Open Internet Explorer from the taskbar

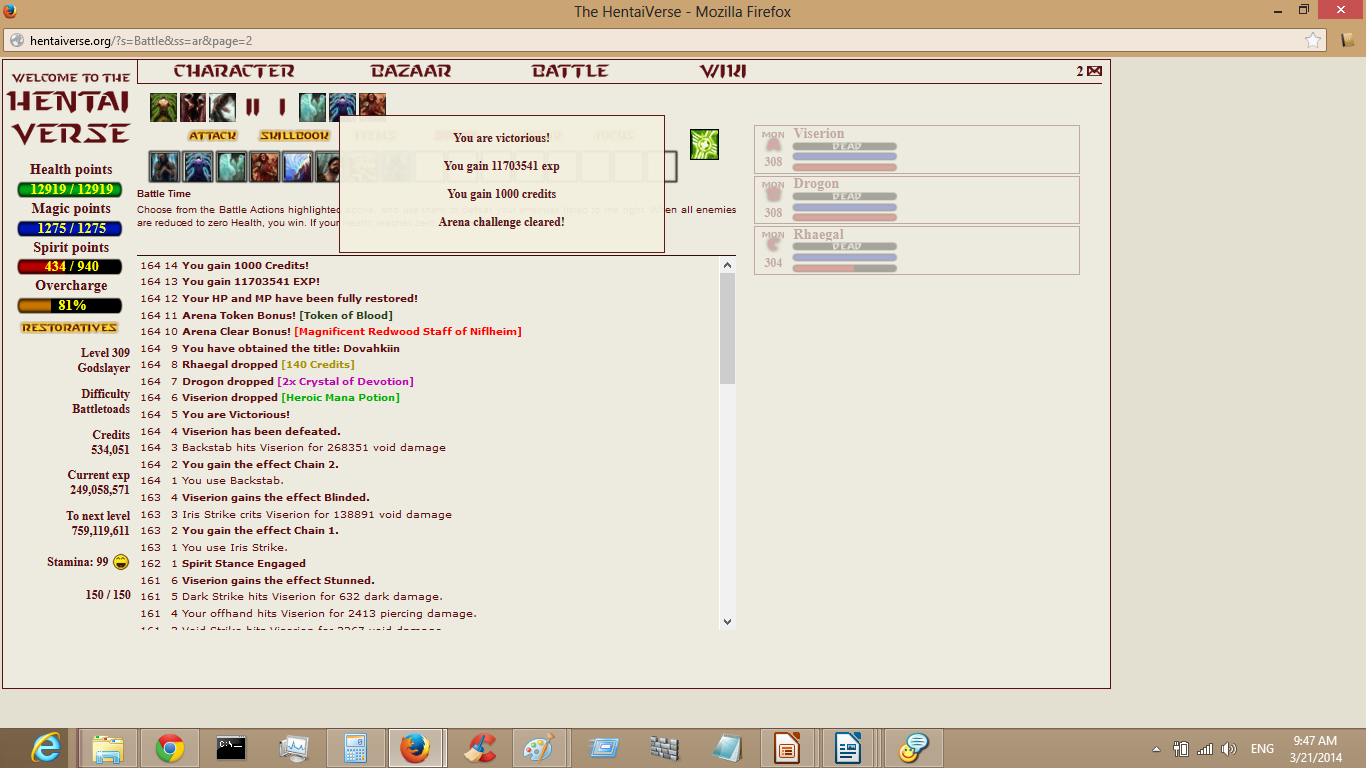point(46,748)
